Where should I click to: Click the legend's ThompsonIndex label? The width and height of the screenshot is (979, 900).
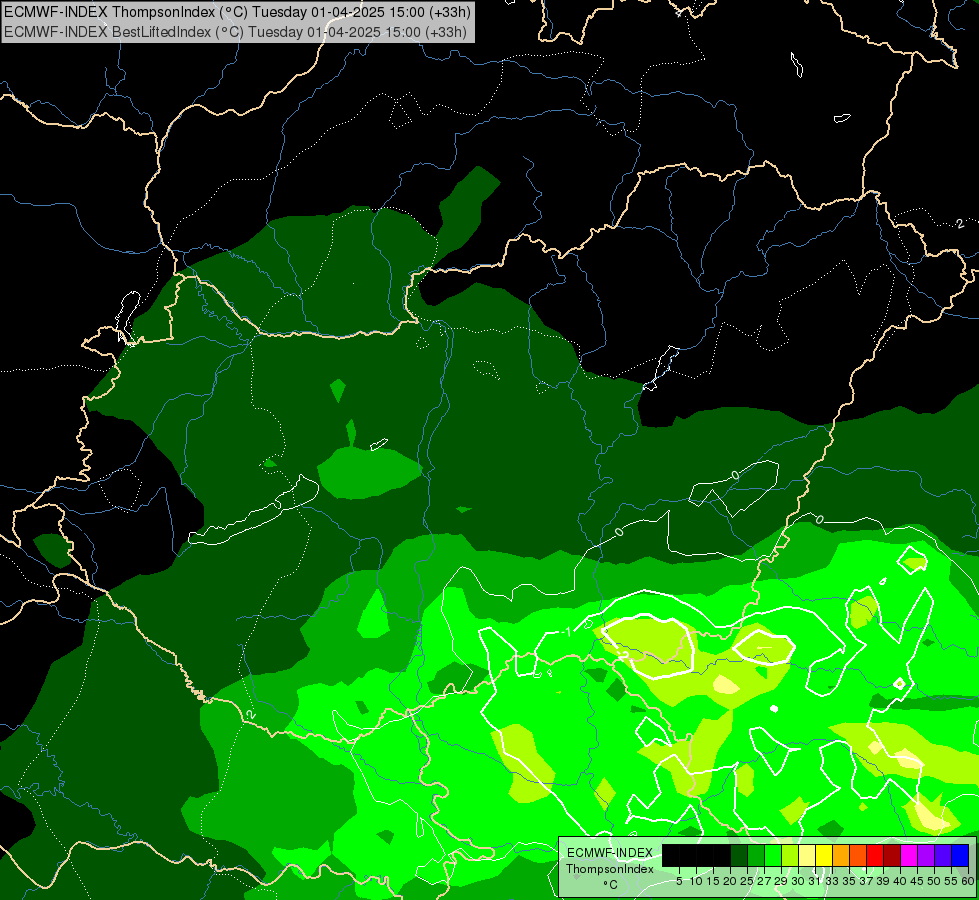pyautogui.click(x=610, y=869)
